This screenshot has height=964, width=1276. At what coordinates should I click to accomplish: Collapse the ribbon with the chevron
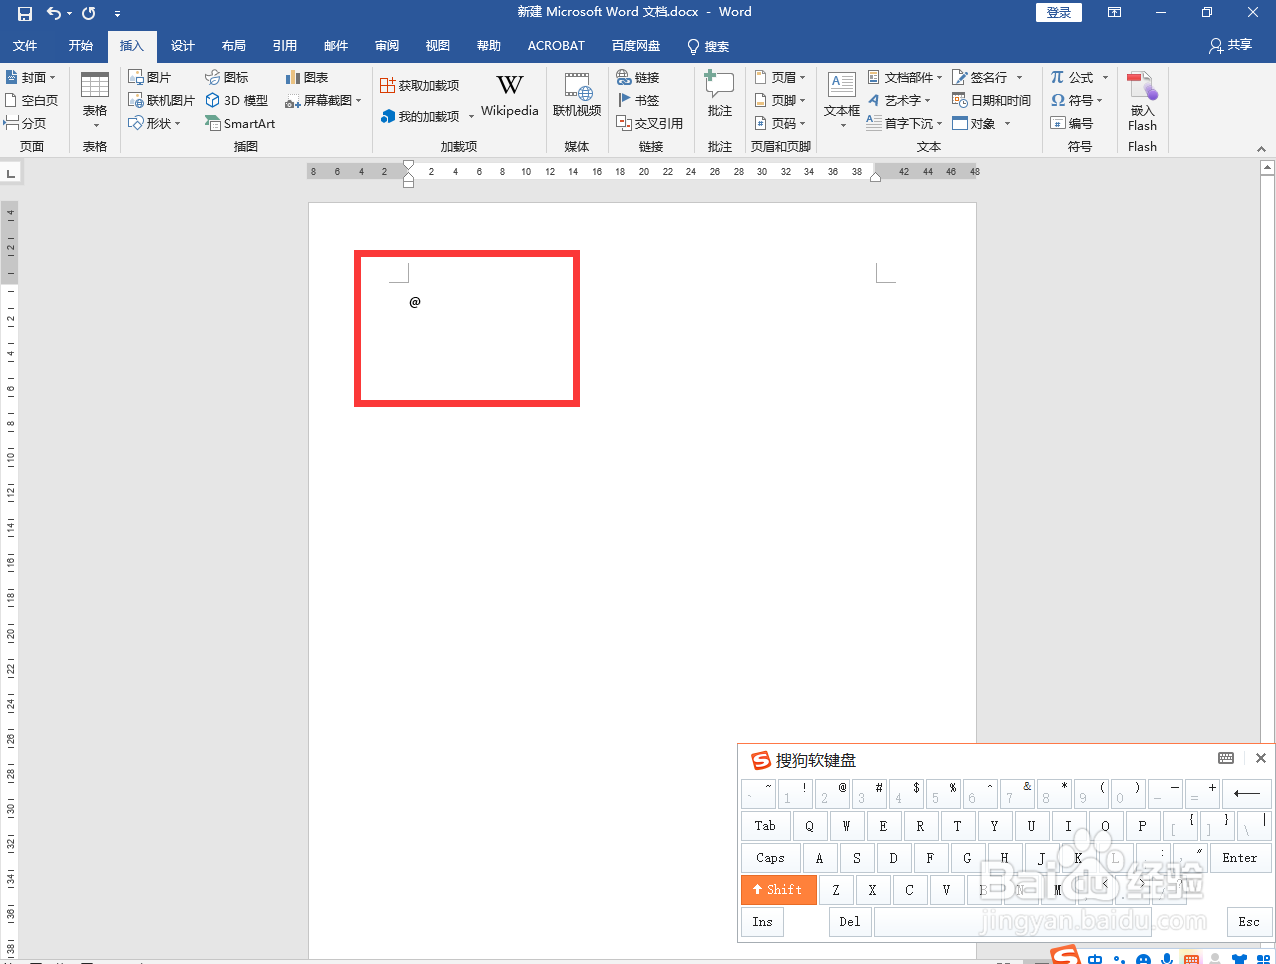click(x=1261, y=149)
